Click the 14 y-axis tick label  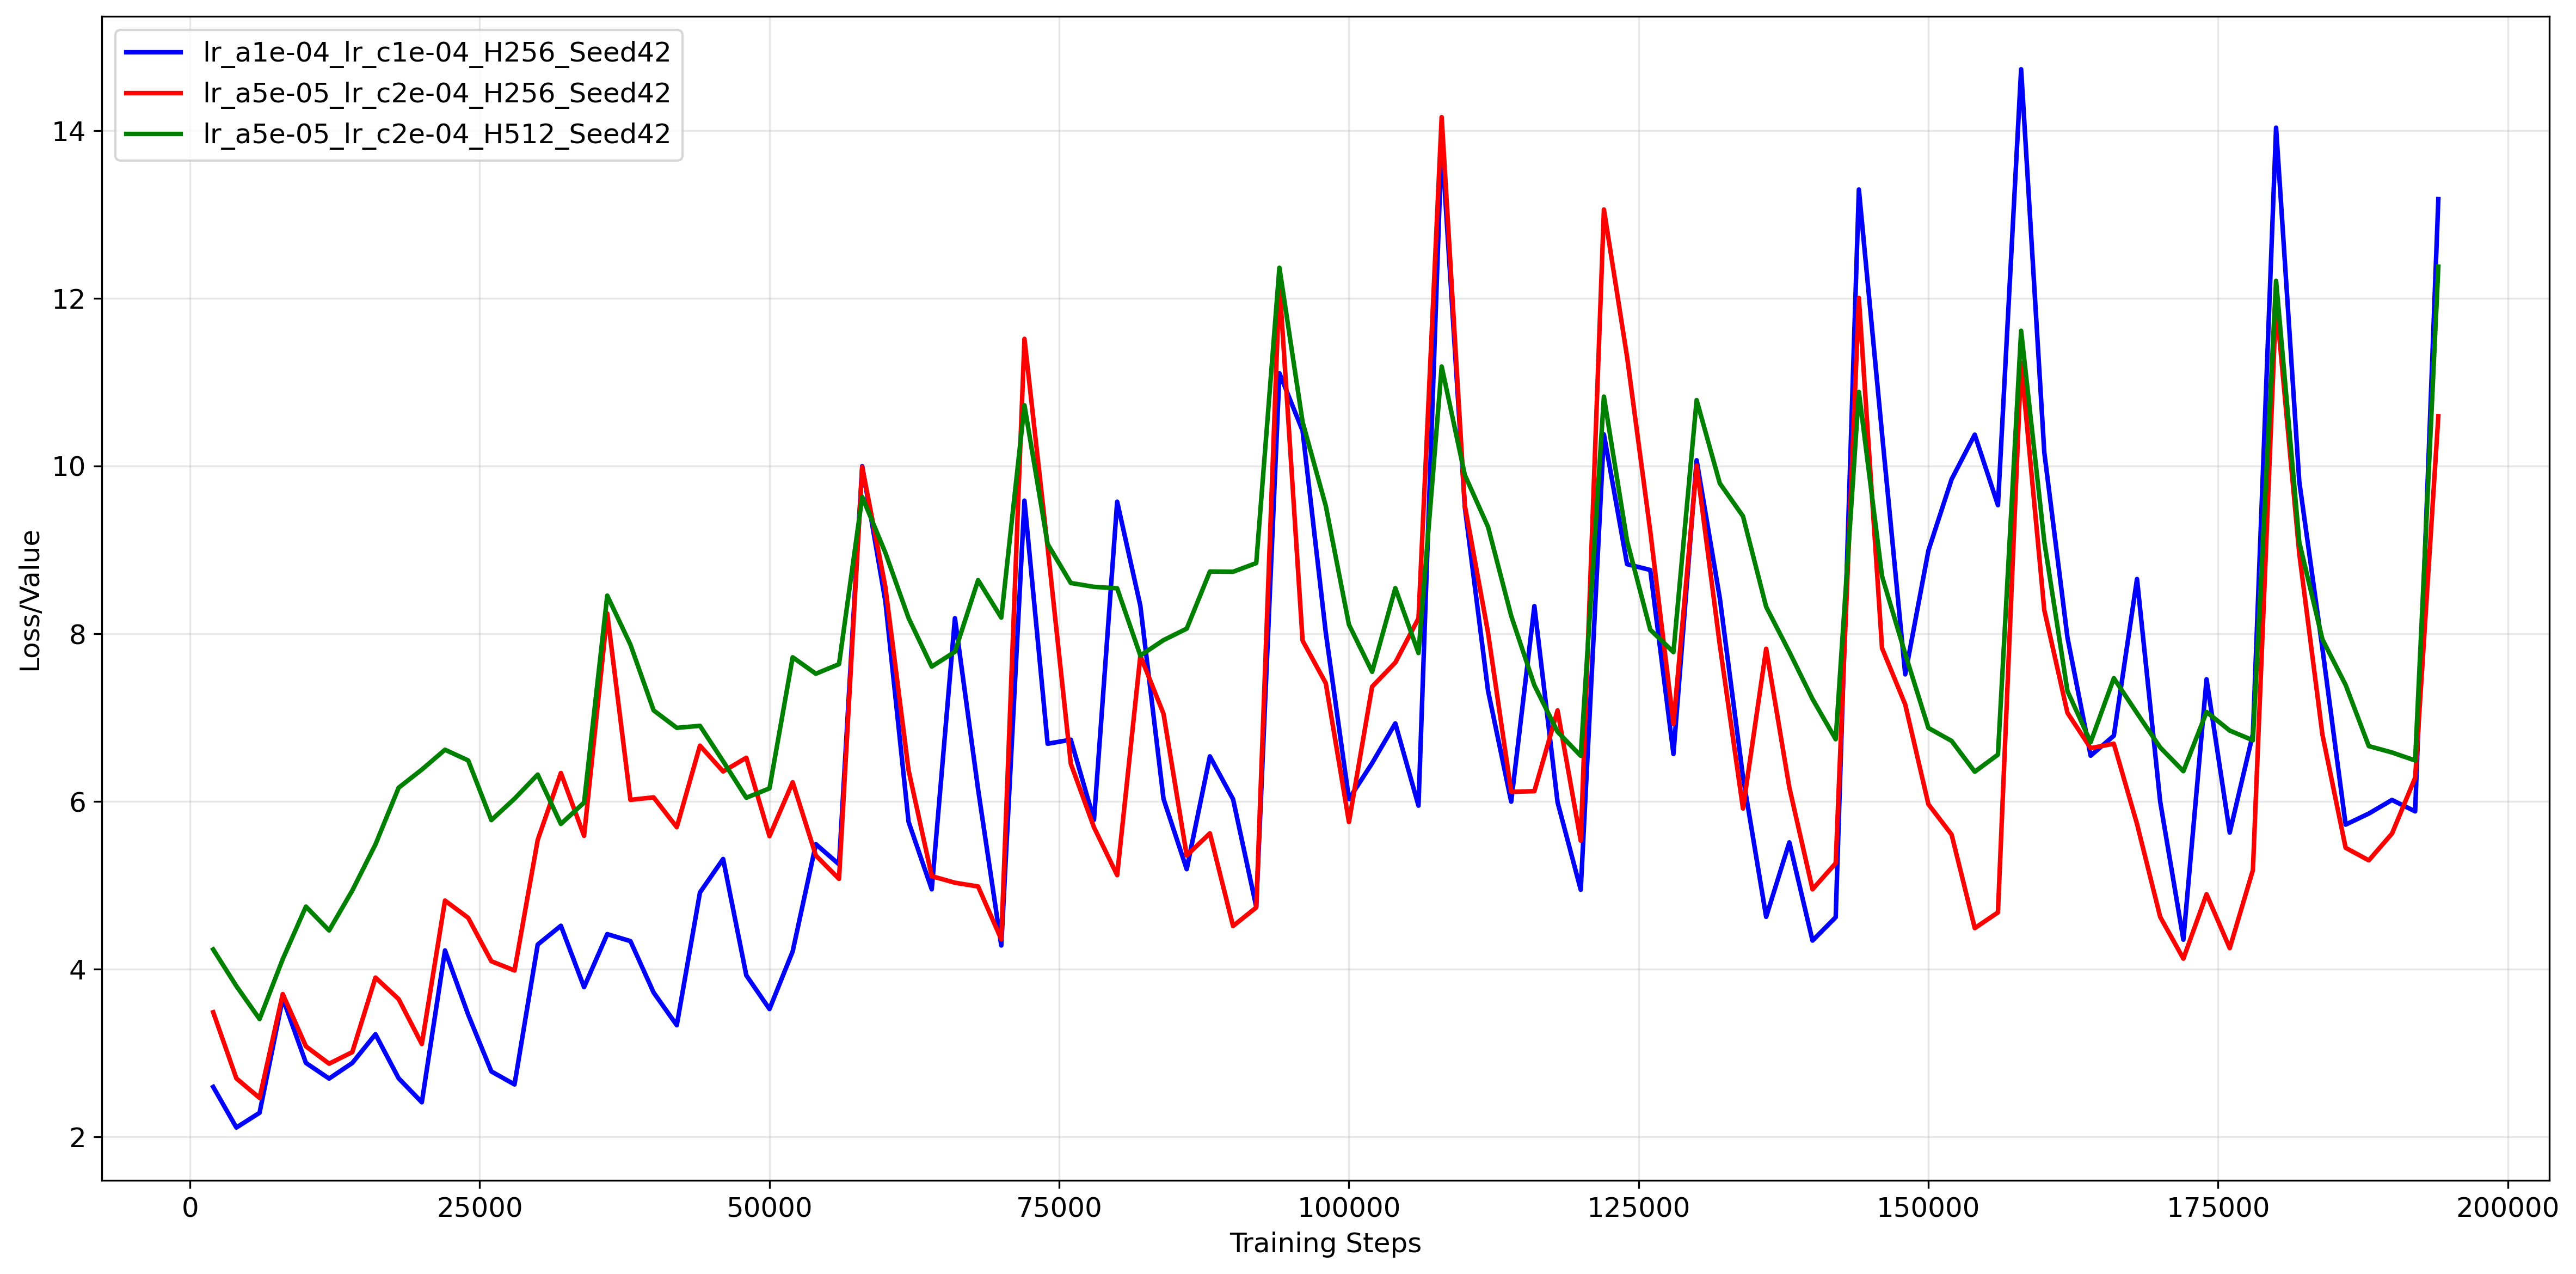tap(68, 132)
